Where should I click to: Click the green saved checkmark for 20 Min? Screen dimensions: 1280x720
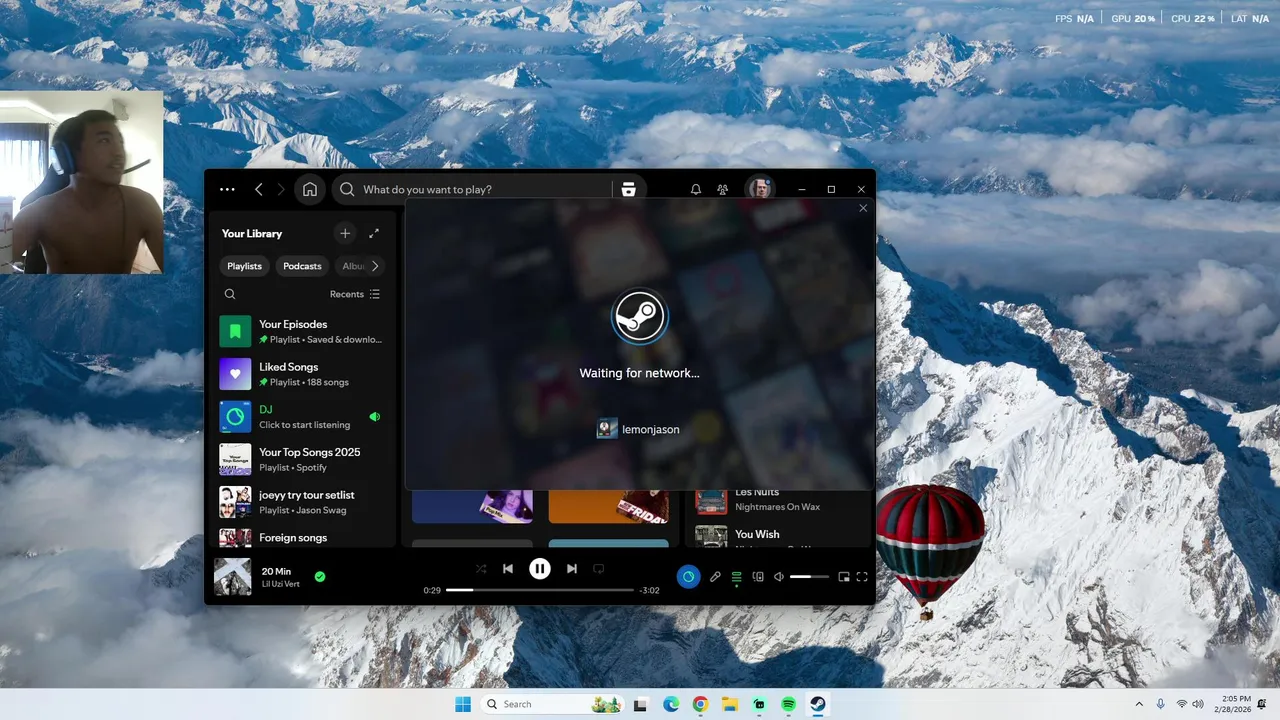pos(320,576)
